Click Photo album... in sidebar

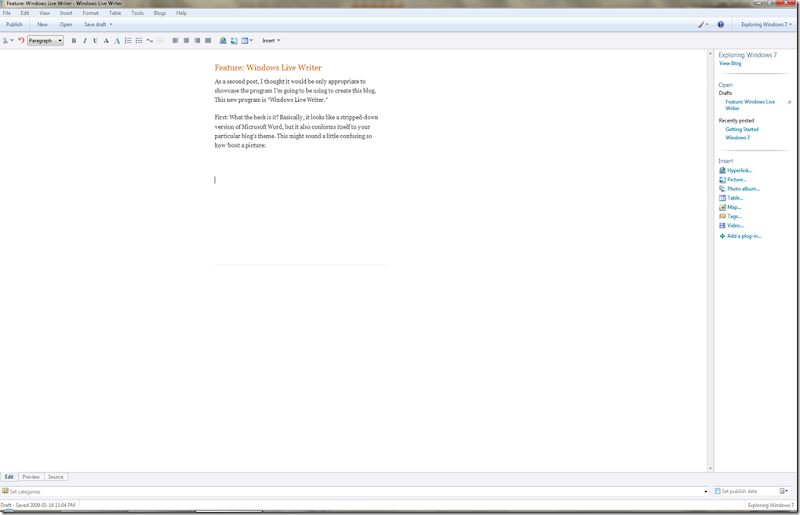click(x=743, y=189)
